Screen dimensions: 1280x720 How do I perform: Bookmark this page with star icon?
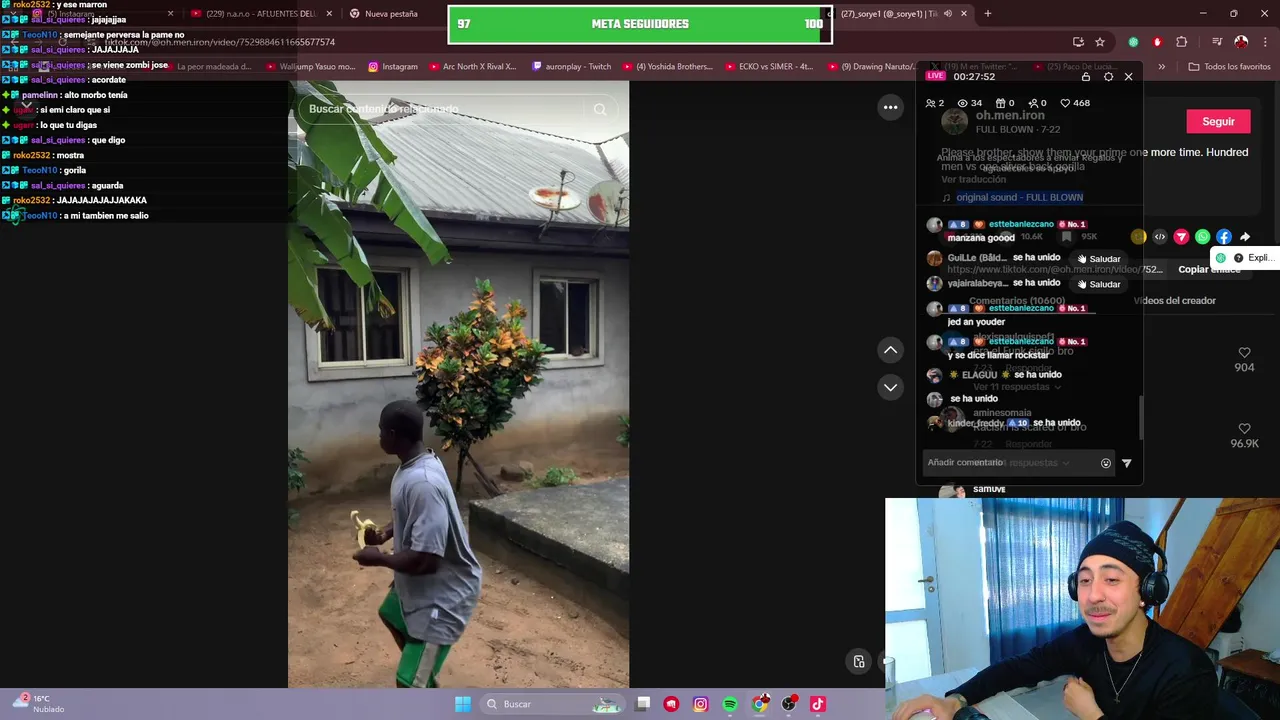coord(1100,42)
